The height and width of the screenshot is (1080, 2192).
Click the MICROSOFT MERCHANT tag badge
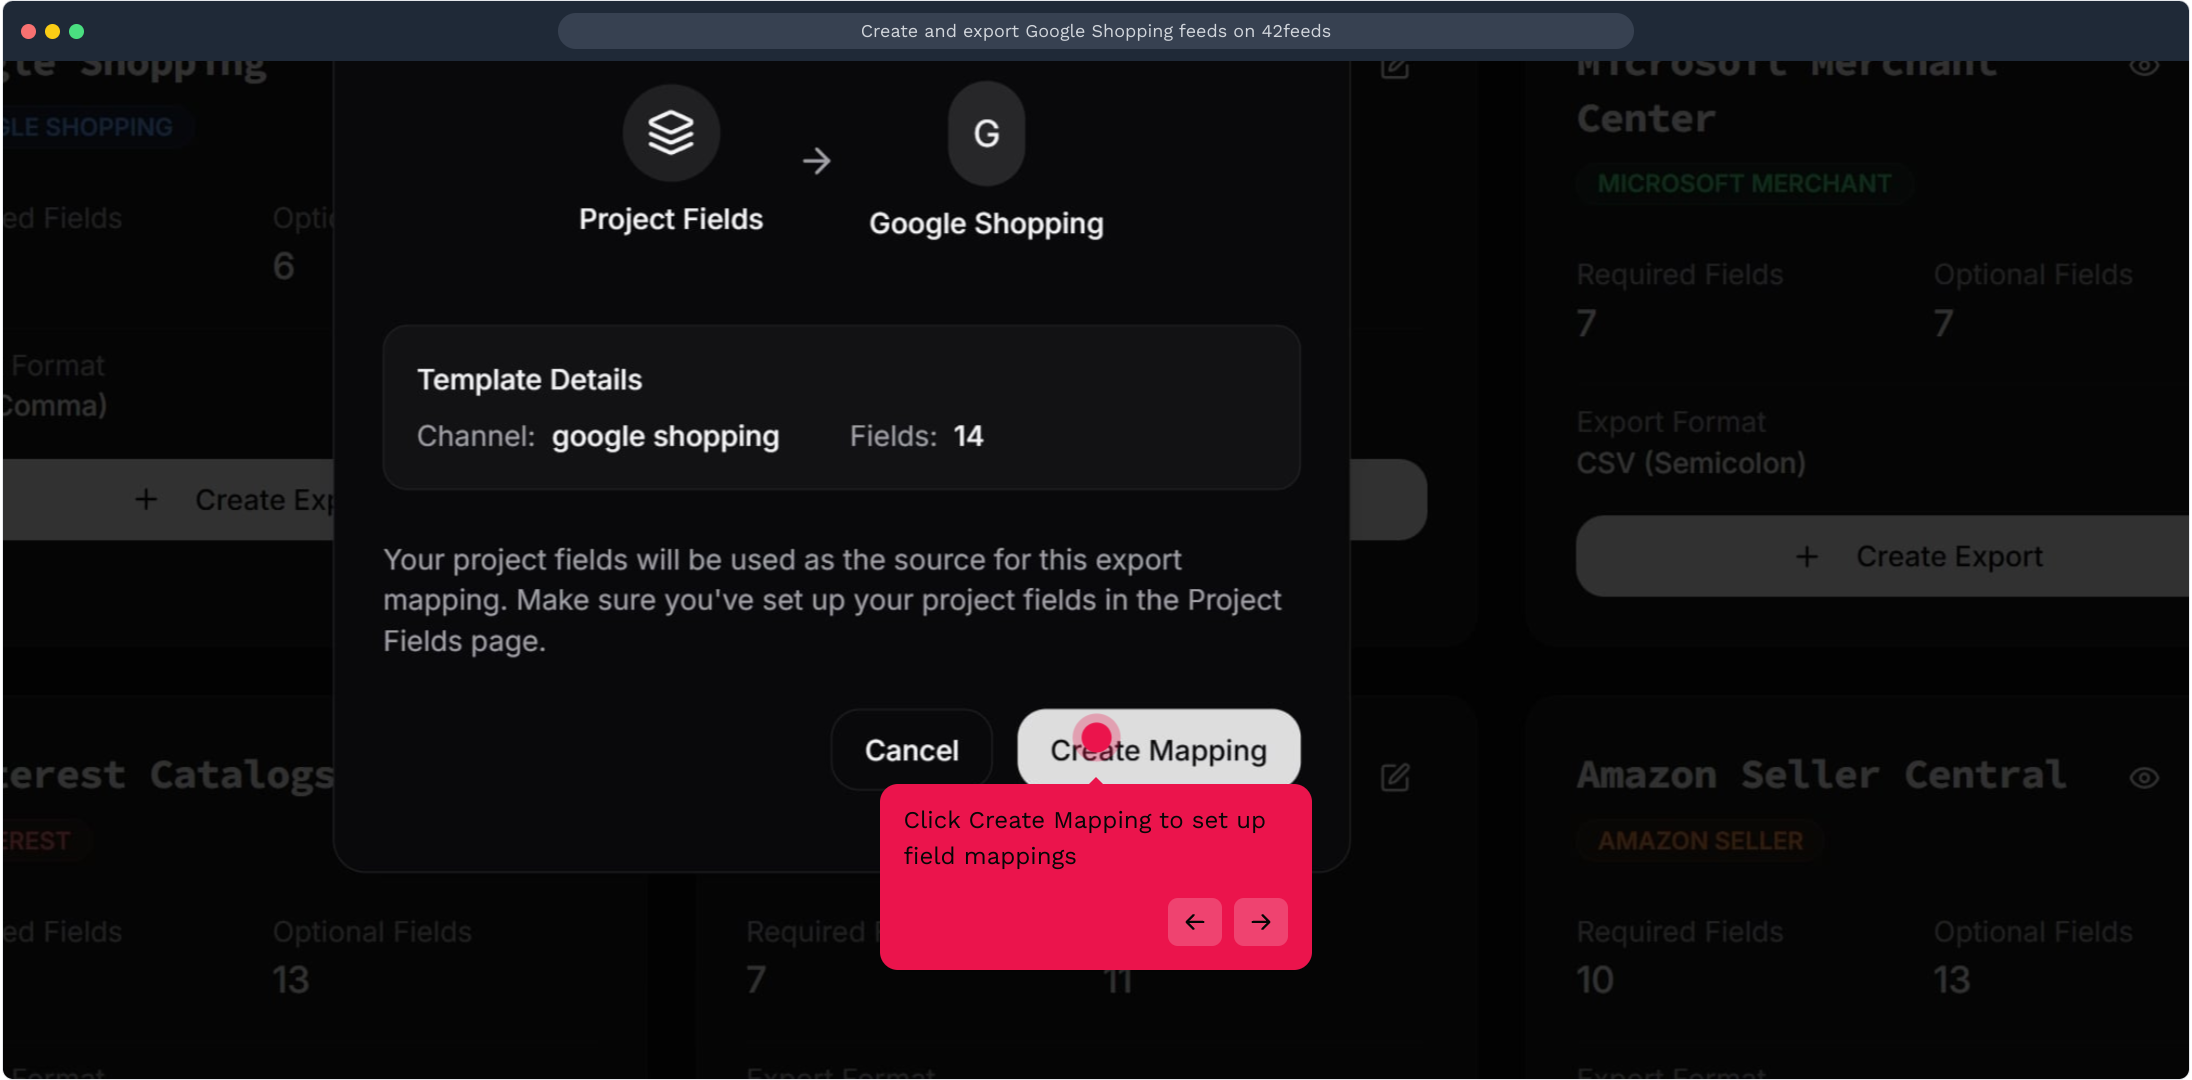point(1744,184)
